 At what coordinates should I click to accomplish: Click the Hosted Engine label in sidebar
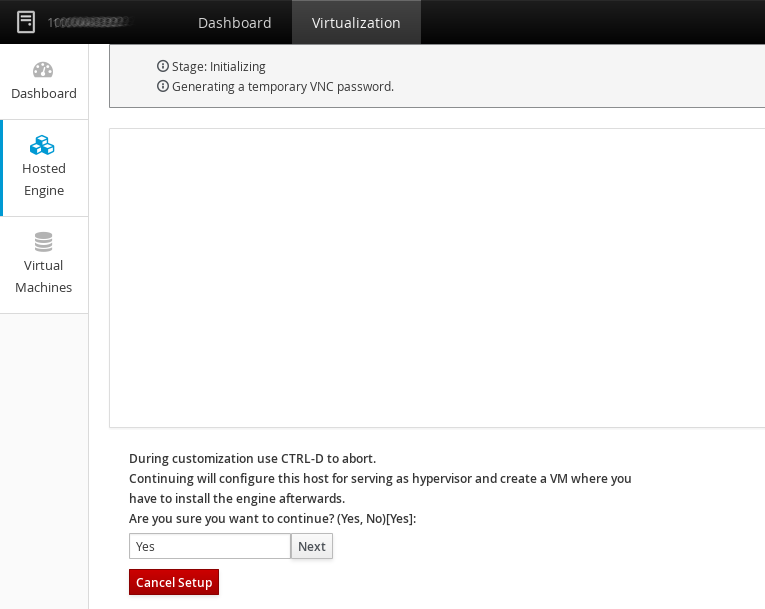pyautogui.click(x=44, y=180)
